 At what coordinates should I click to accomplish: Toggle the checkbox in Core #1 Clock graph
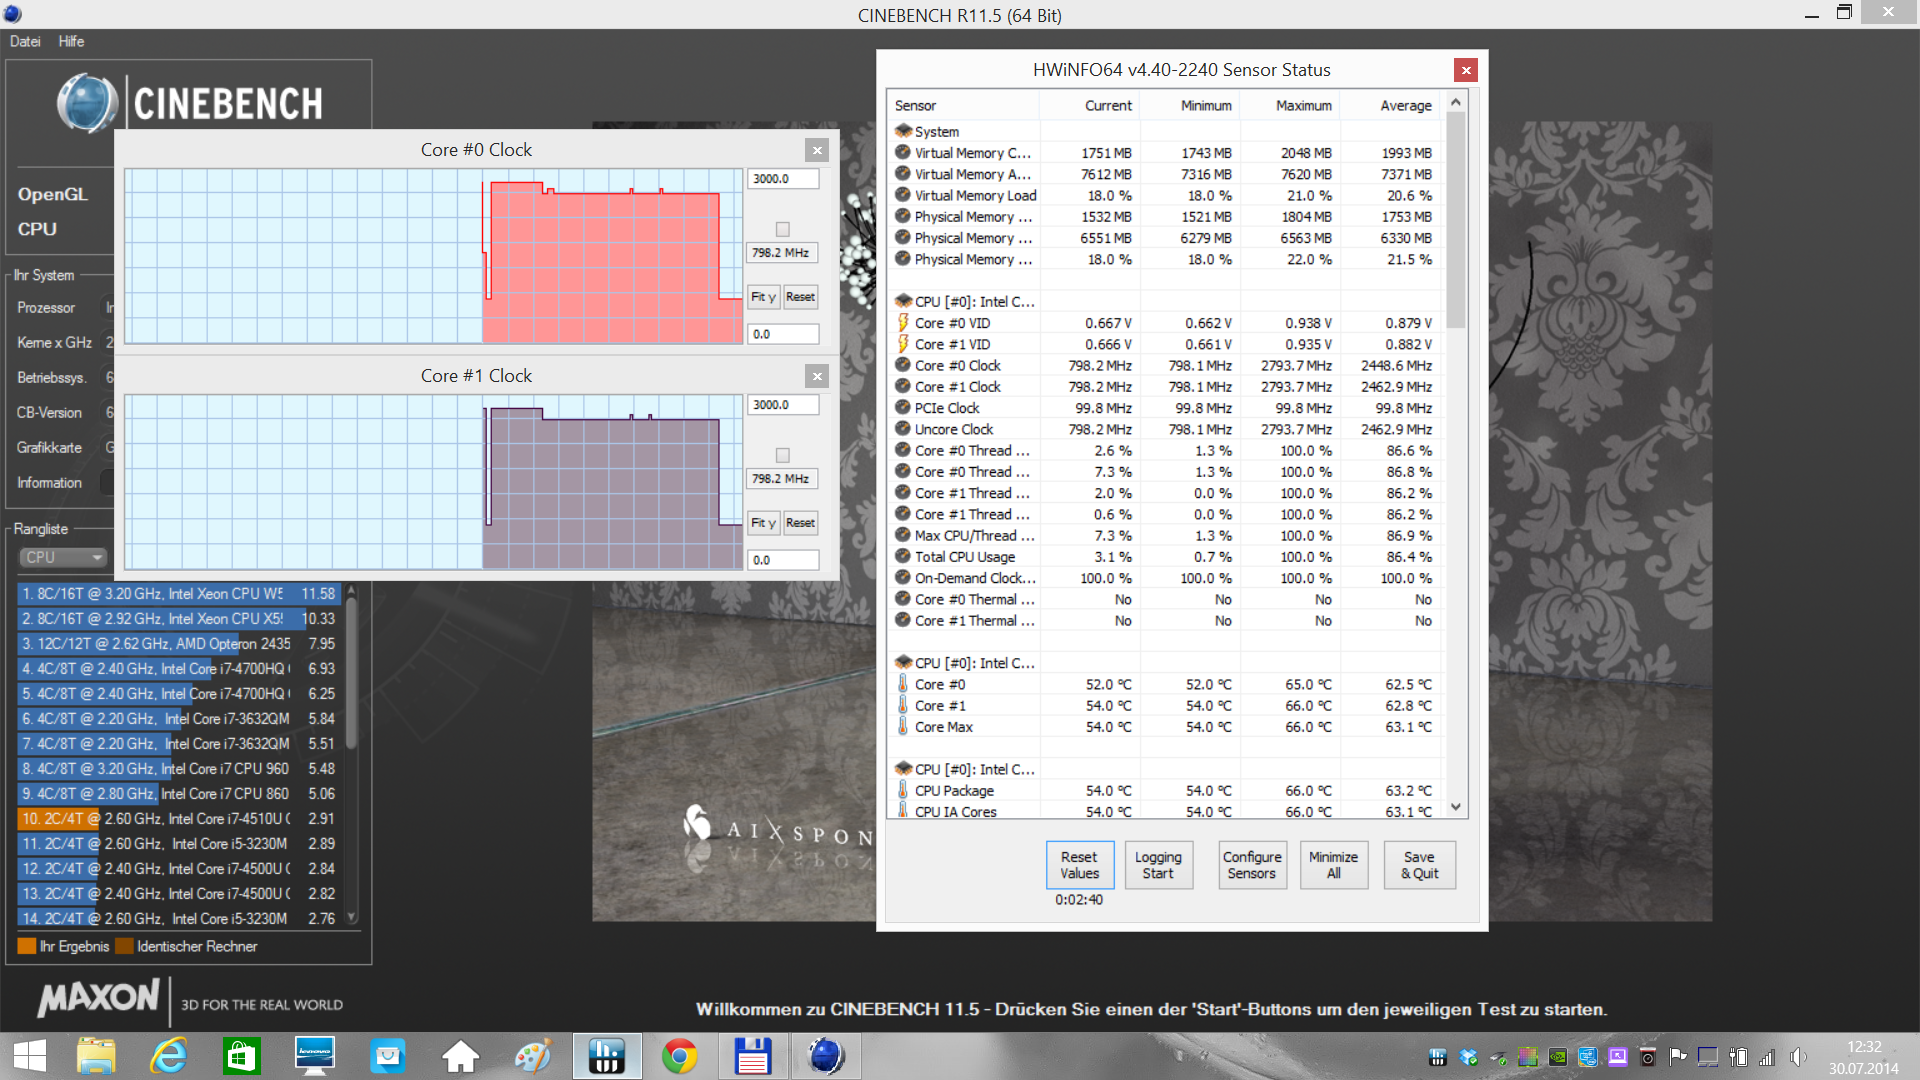point(783,455)
